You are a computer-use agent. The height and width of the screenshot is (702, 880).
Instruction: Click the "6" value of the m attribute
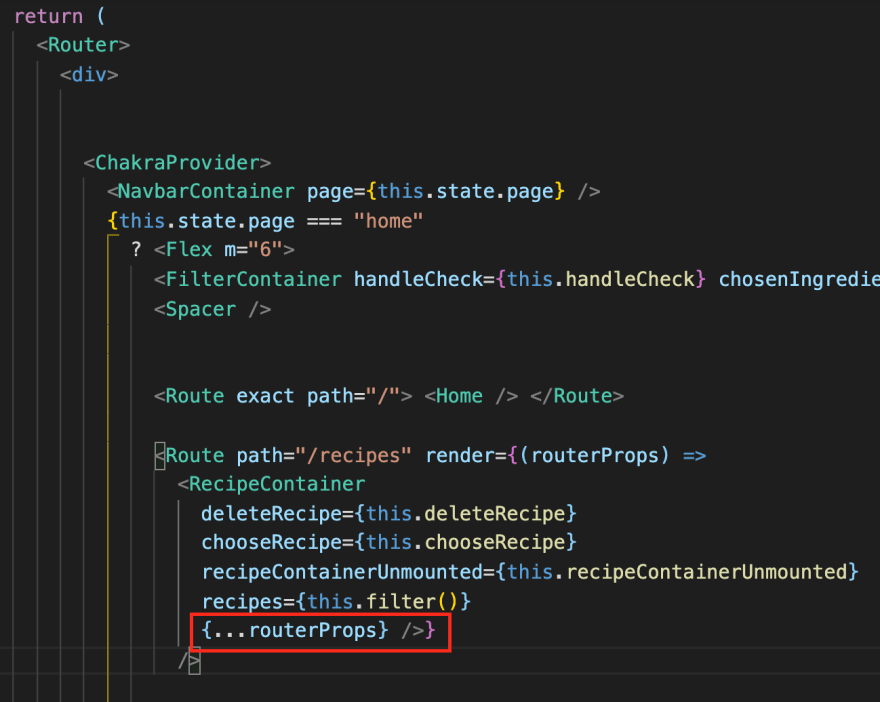click(x=265, y=250)
